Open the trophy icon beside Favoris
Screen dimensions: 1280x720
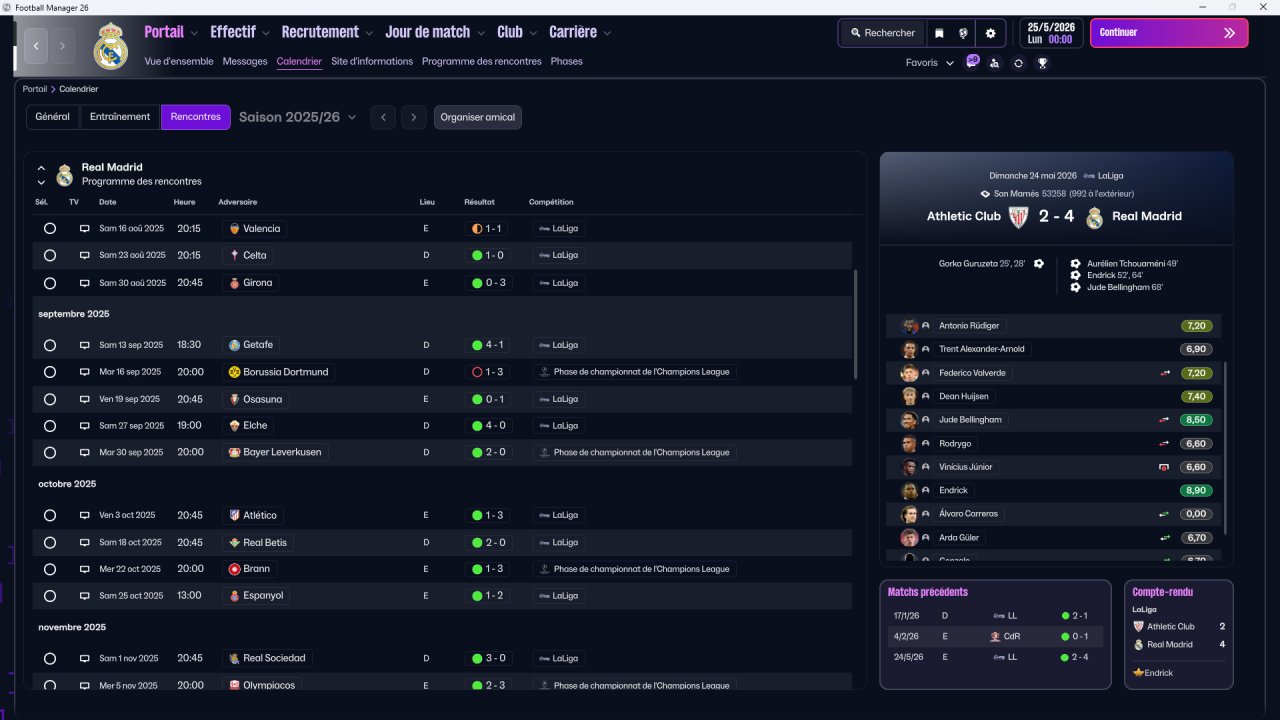[x=1042, y=63]
